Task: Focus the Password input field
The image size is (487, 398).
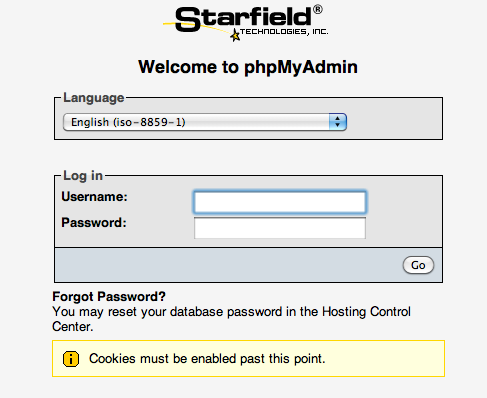Action: 280,228
